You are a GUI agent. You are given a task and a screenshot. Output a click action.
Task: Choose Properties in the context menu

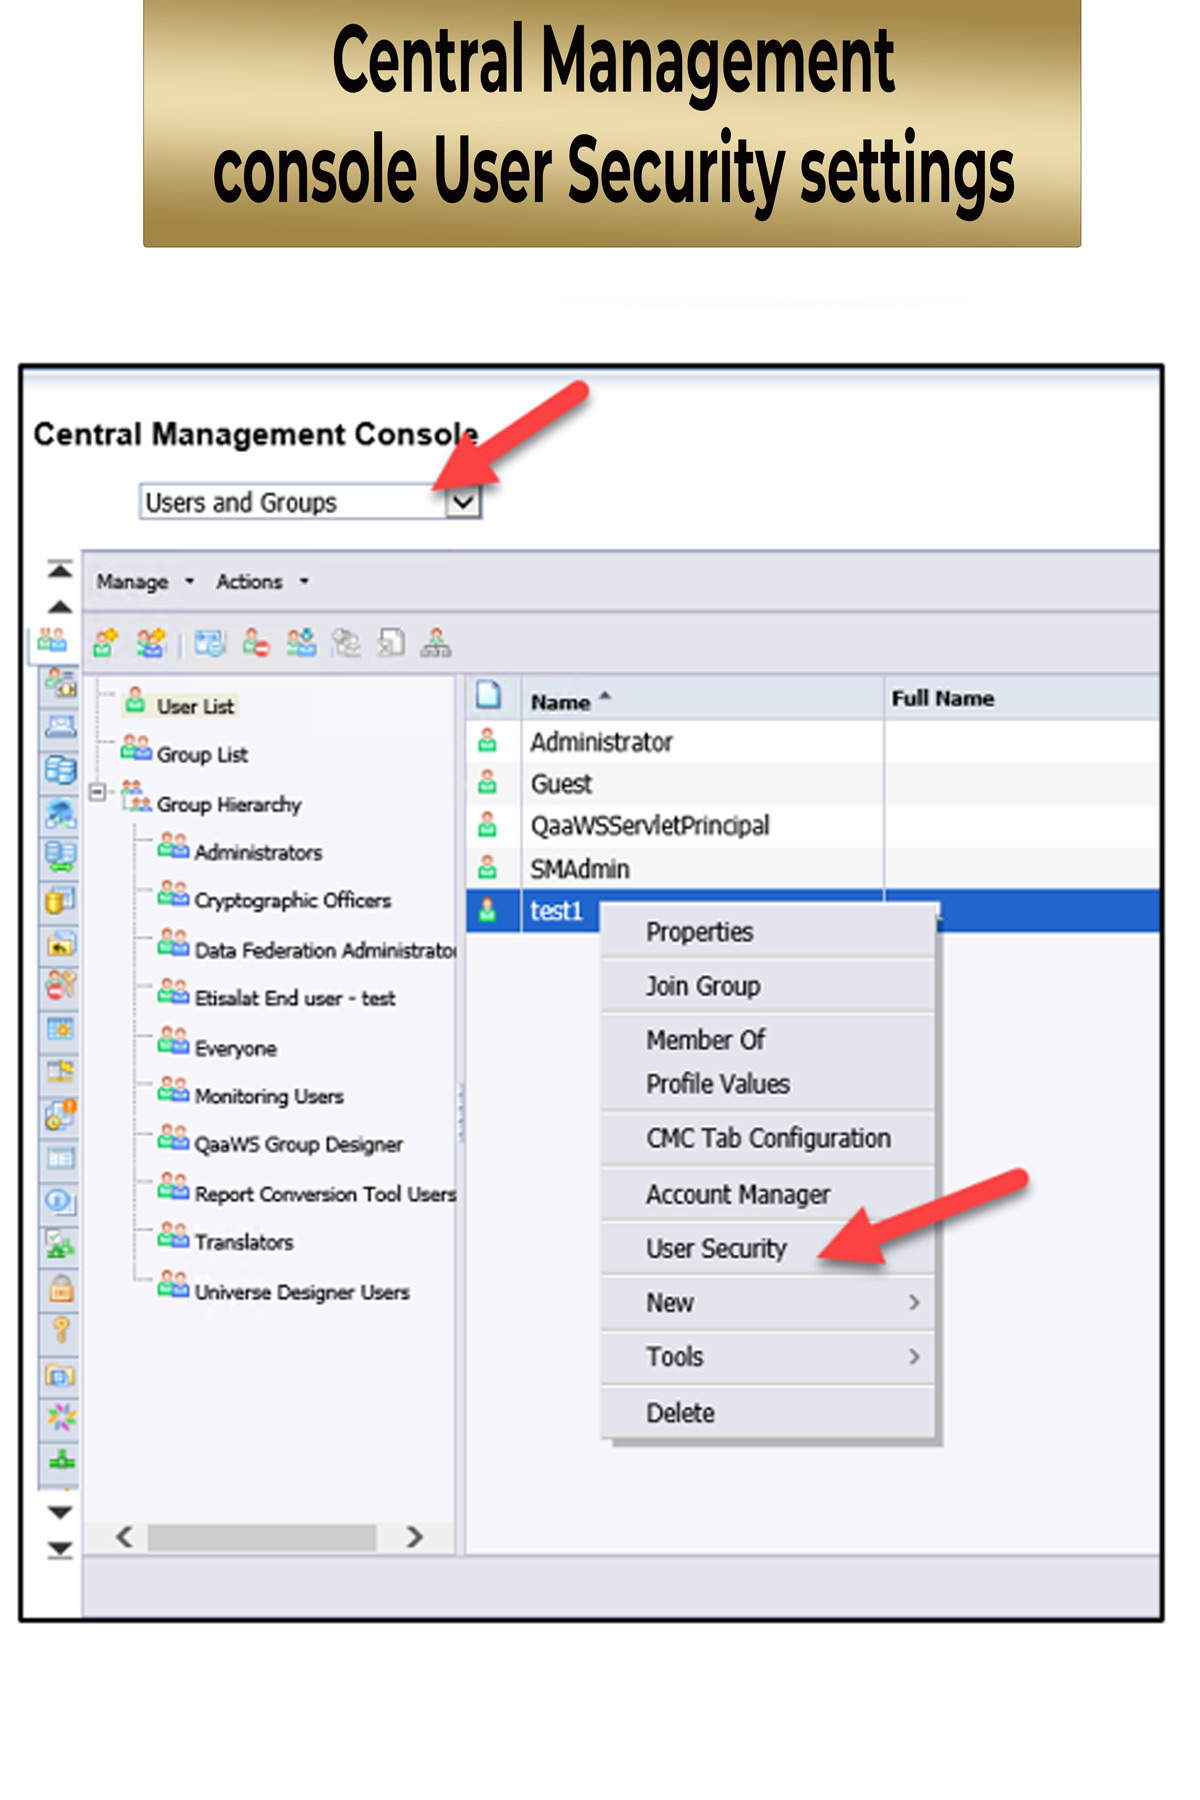point(768,932)
